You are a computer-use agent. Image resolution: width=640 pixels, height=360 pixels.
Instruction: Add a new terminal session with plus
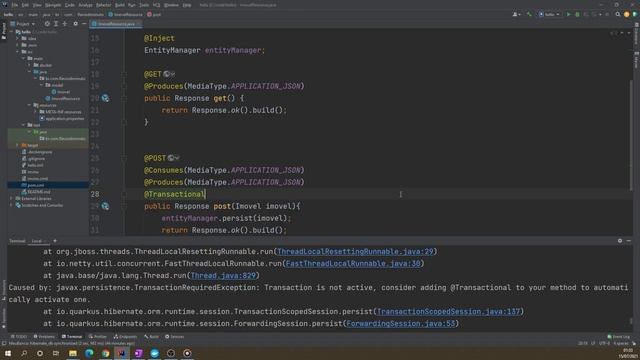tap(55, 241)
